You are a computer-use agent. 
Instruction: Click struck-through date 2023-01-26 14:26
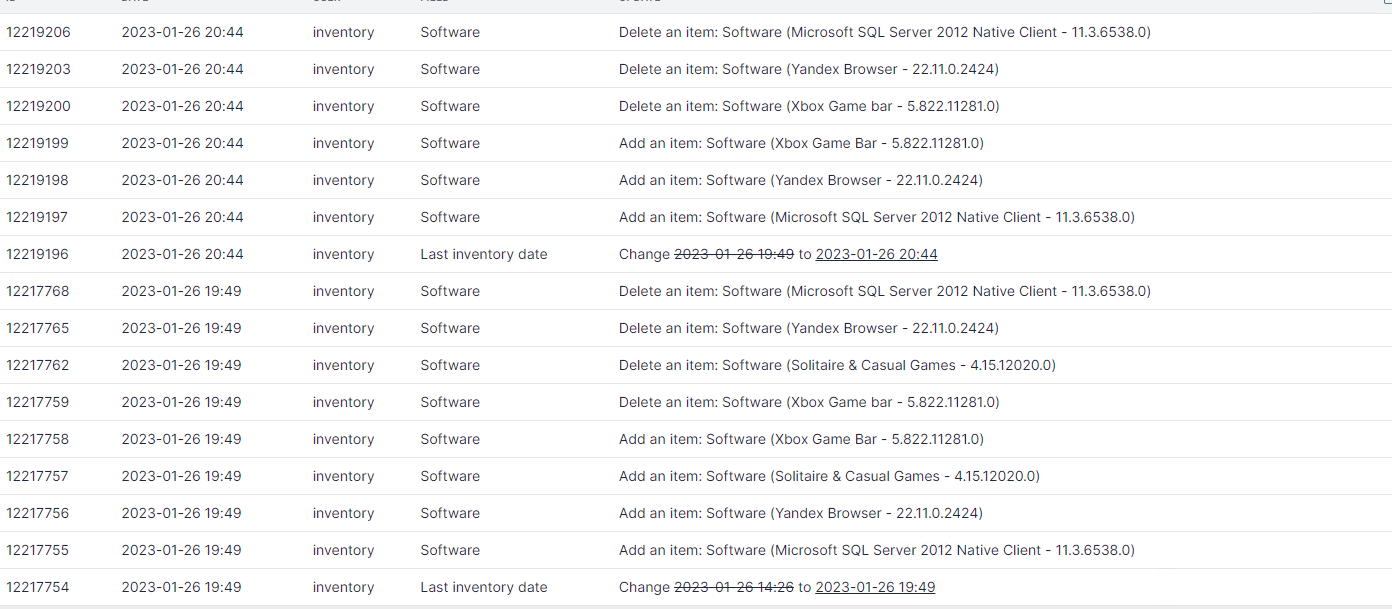734,587
